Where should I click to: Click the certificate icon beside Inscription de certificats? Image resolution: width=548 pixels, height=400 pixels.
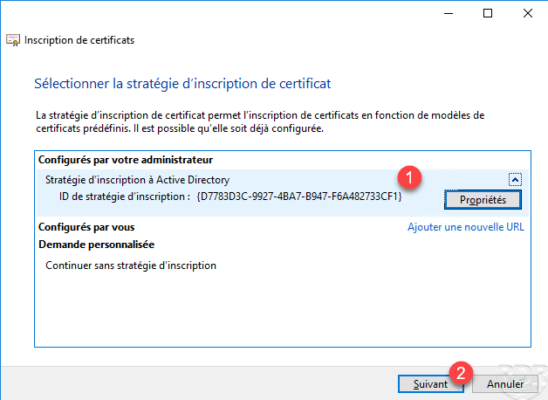[13, 40]
